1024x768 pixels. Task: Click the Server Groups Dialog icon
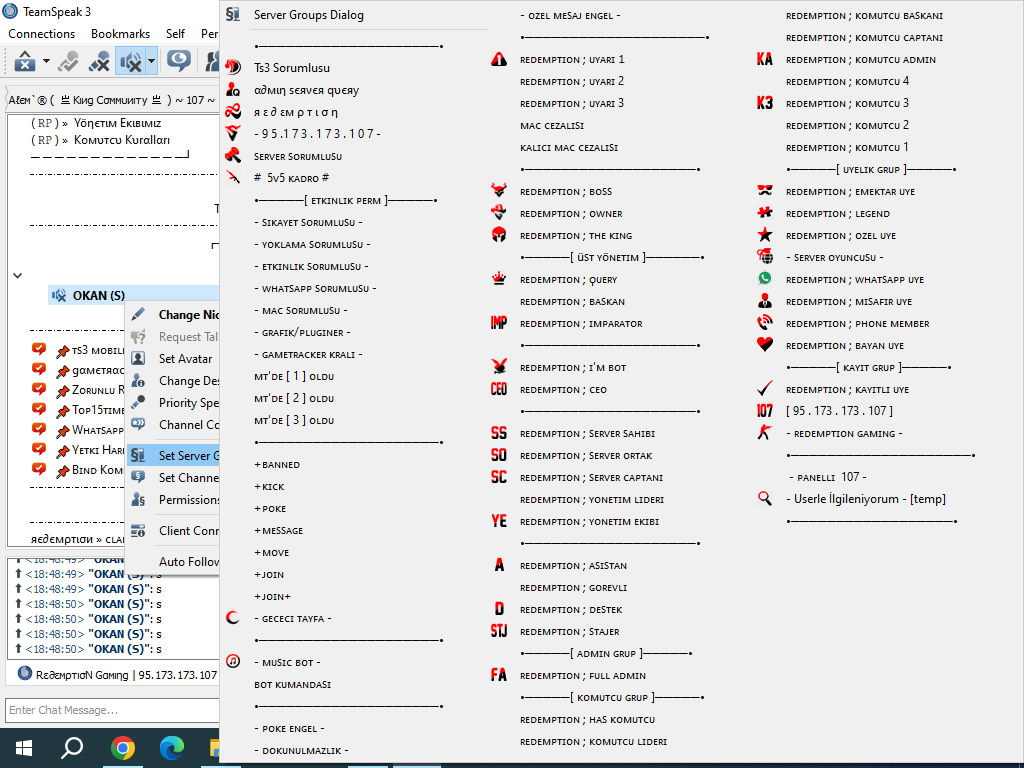pyautogui.click(x=233, y=14)
